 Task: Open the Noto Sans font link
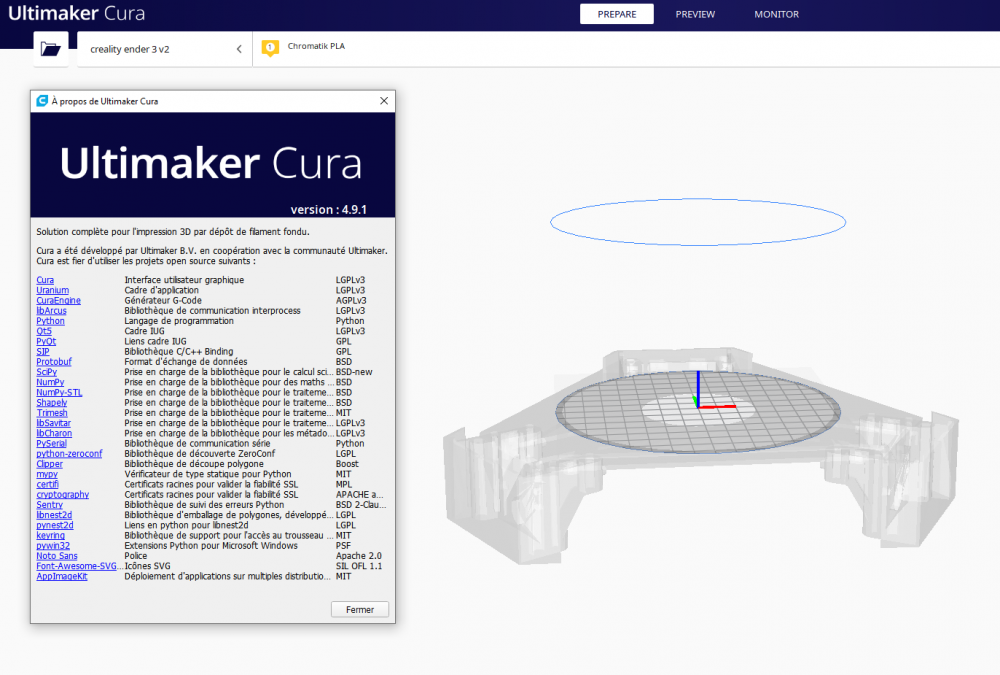tap(57, 556)
